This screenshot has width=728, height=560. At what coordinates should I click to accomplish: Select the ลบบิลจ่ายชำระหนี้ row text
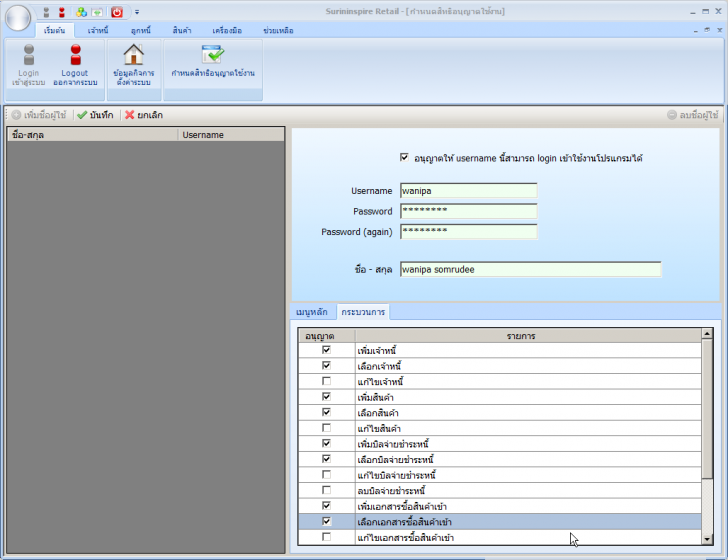point(391,491)
